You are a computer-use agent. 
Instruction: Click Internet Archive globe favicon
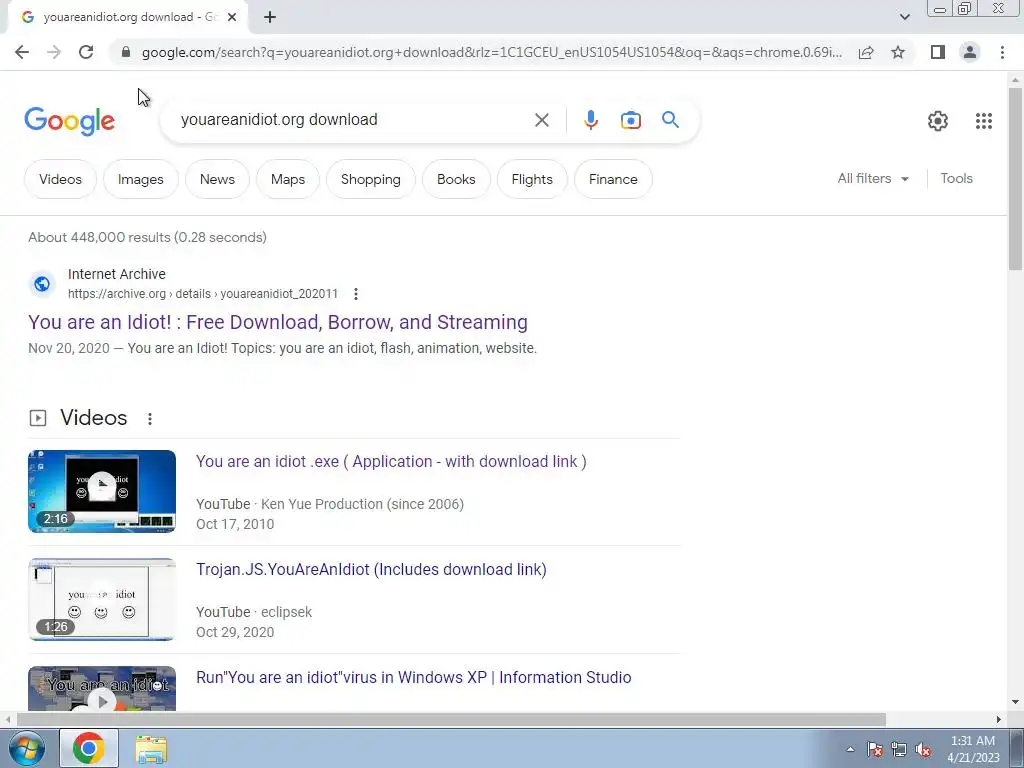coord(42,284)
